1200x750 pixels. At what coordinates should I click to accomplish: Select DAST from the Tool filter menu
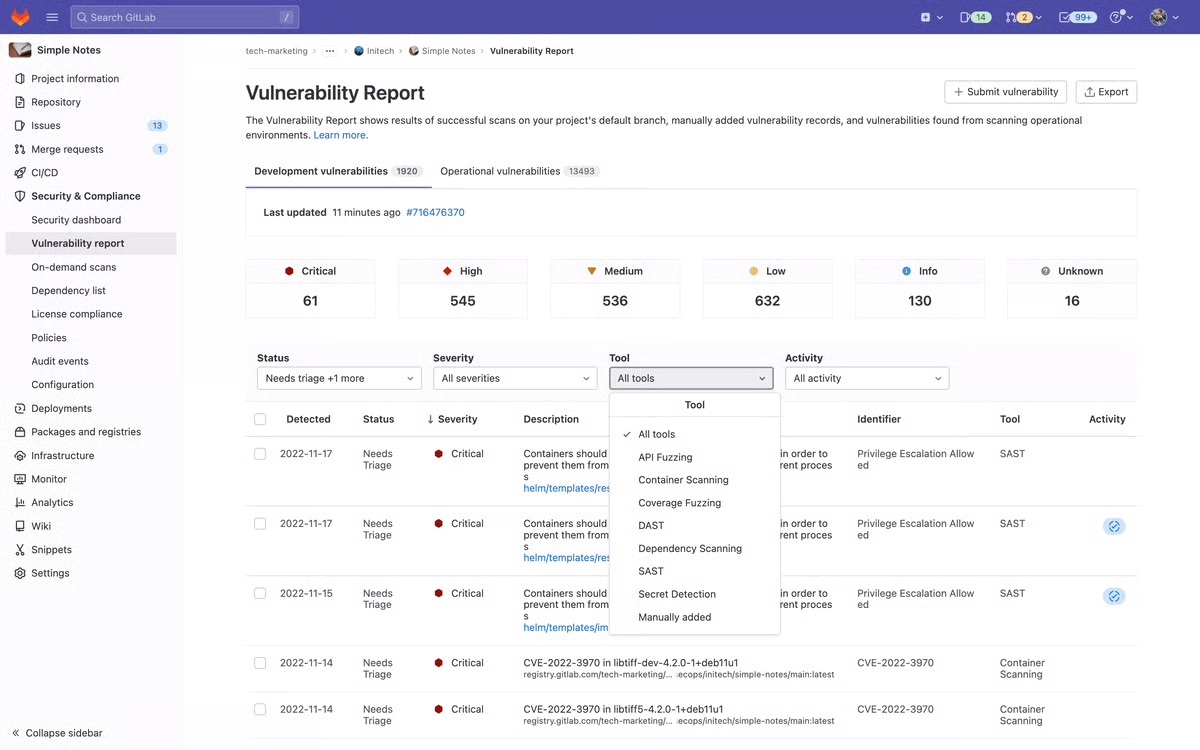click(x=652, y=525)
